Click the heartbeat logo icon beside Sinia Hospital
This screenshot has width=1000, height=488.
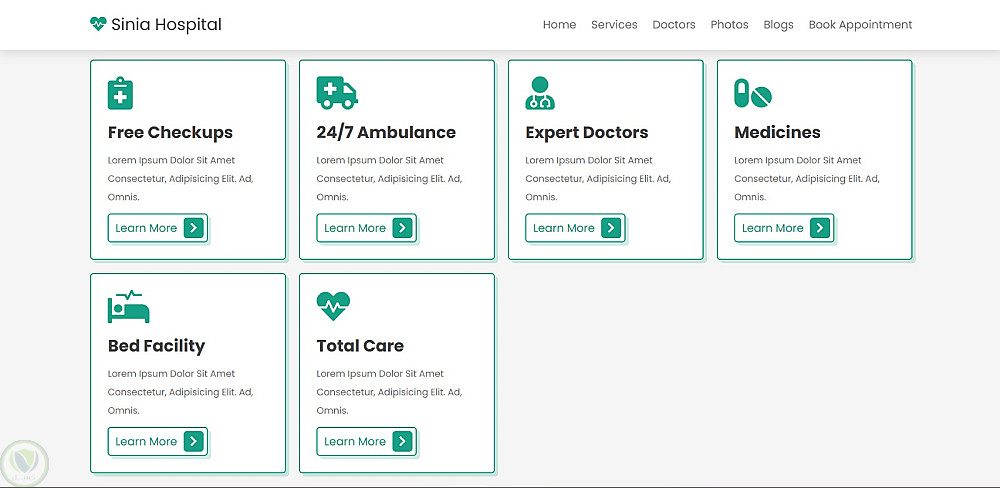98,25
